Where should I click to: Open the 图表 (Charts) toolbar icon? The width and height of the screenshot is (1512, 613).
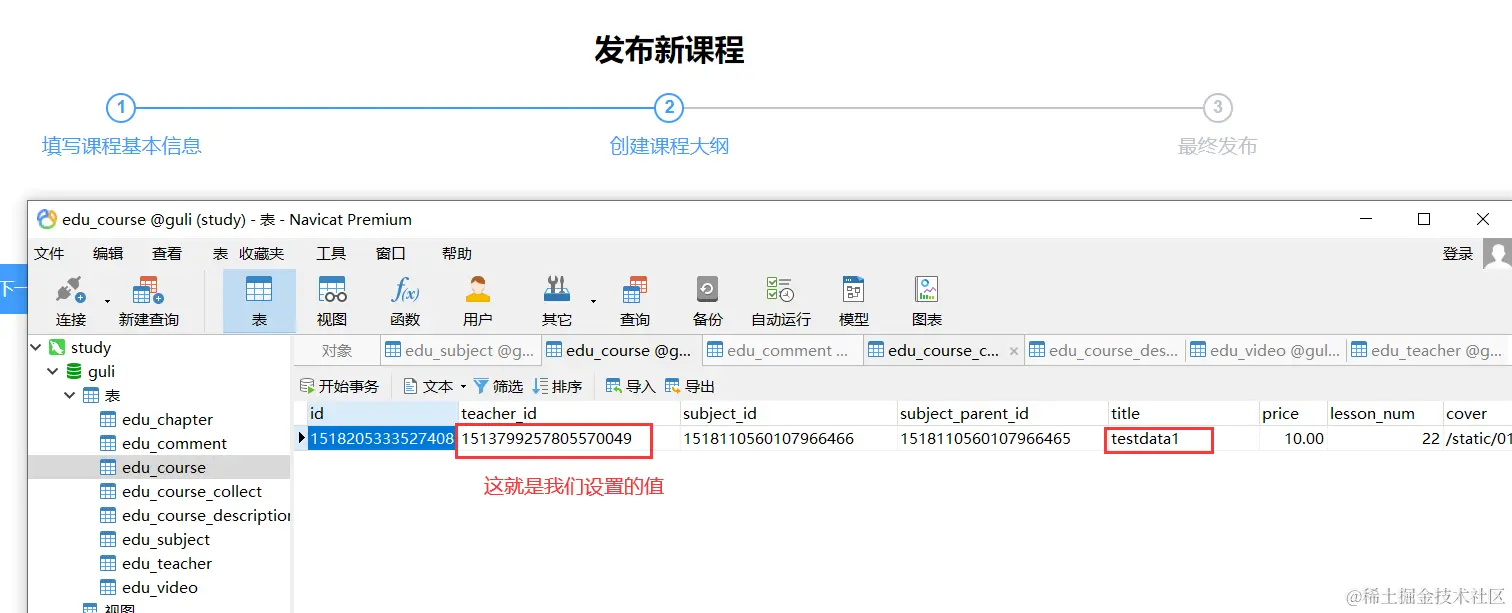[927, 301]
